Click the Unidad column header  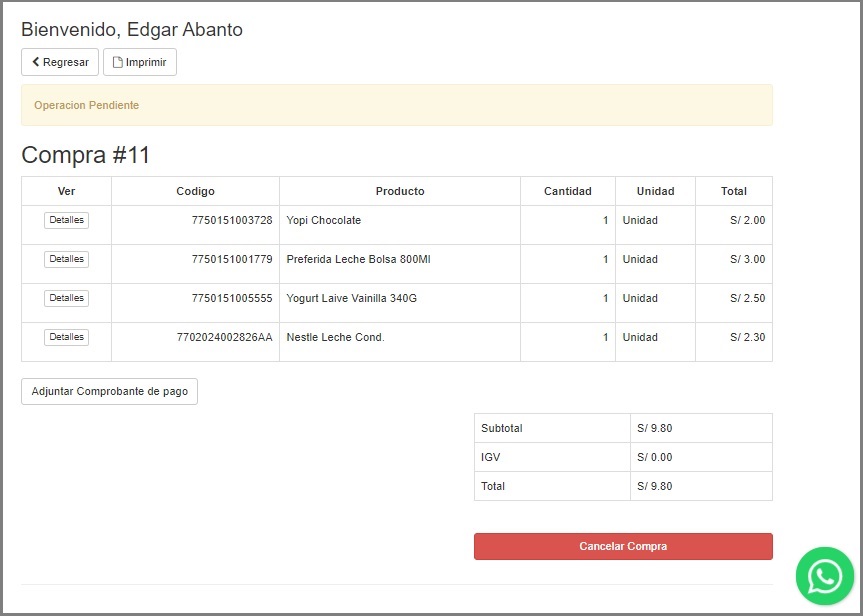click(x=656, y=191)
